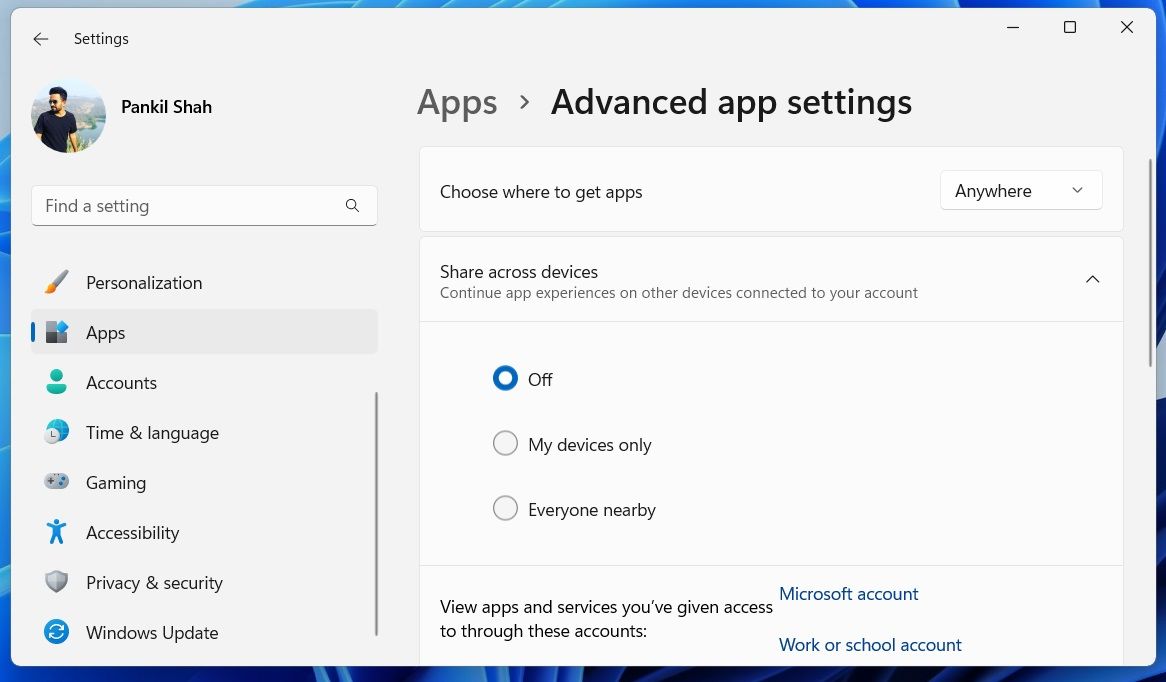Click Pankil Shah account name

click(167, 107)
